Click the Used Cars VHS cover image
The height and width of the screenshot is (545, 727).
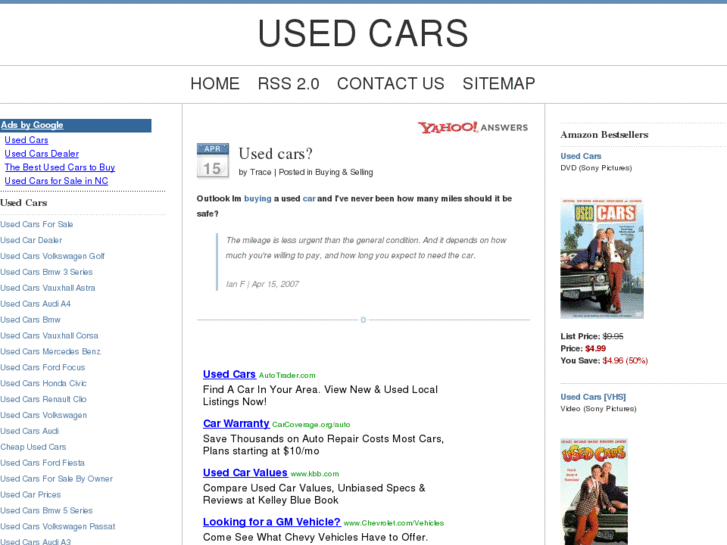click(x=594, y=491)
